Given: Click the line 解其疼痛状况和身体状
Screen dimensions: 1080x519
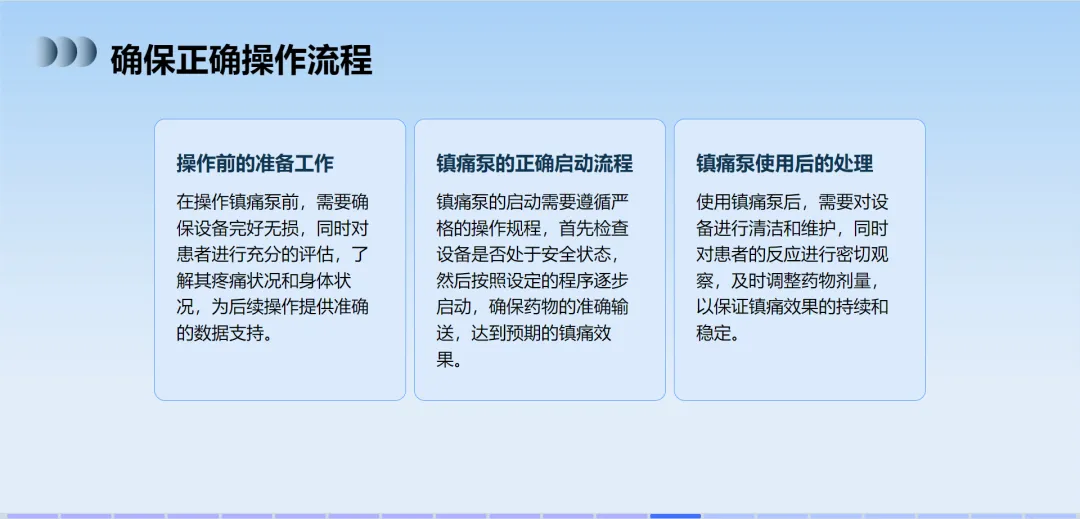Looking at the screenshot, I should click(x=265, y=281).
